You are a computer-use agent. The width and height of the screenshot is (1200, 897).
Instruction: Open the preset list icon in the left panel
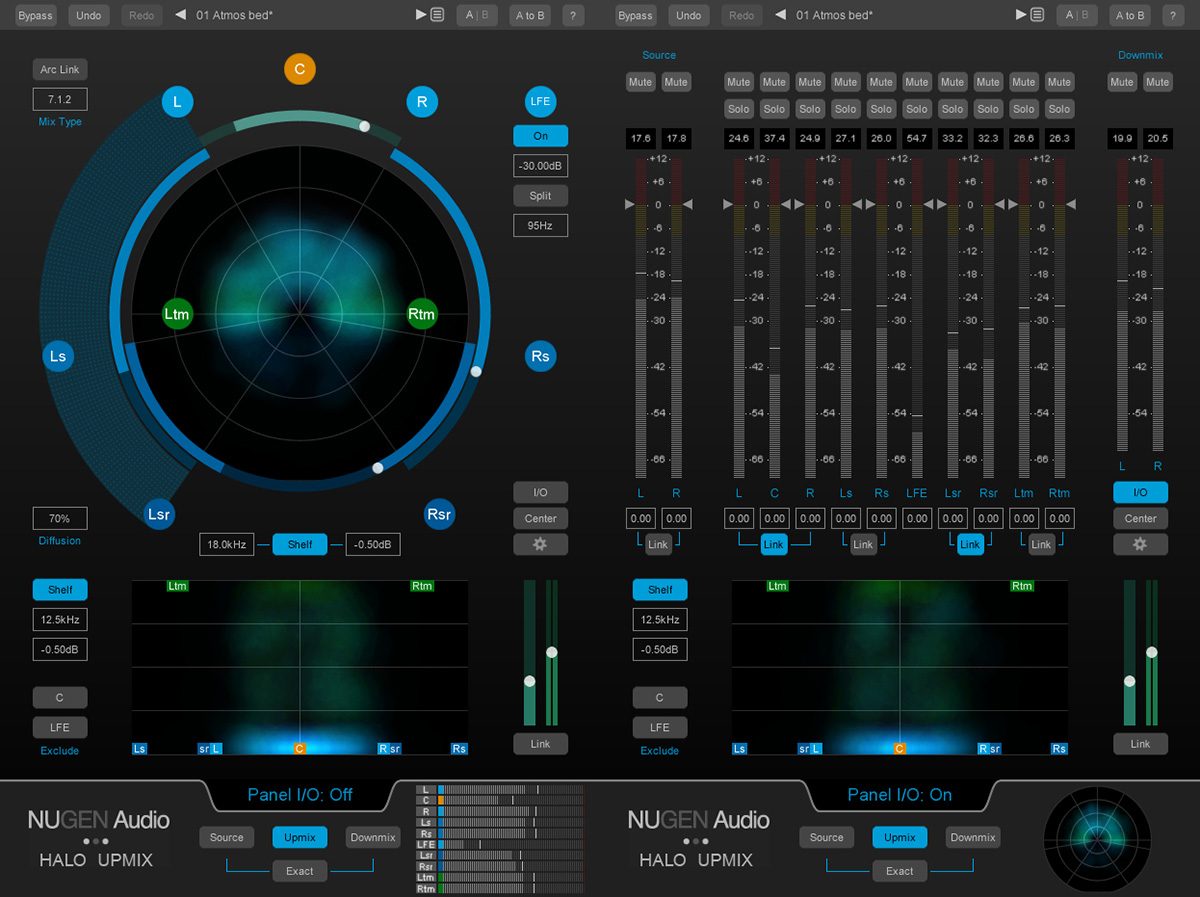(438, 15)
